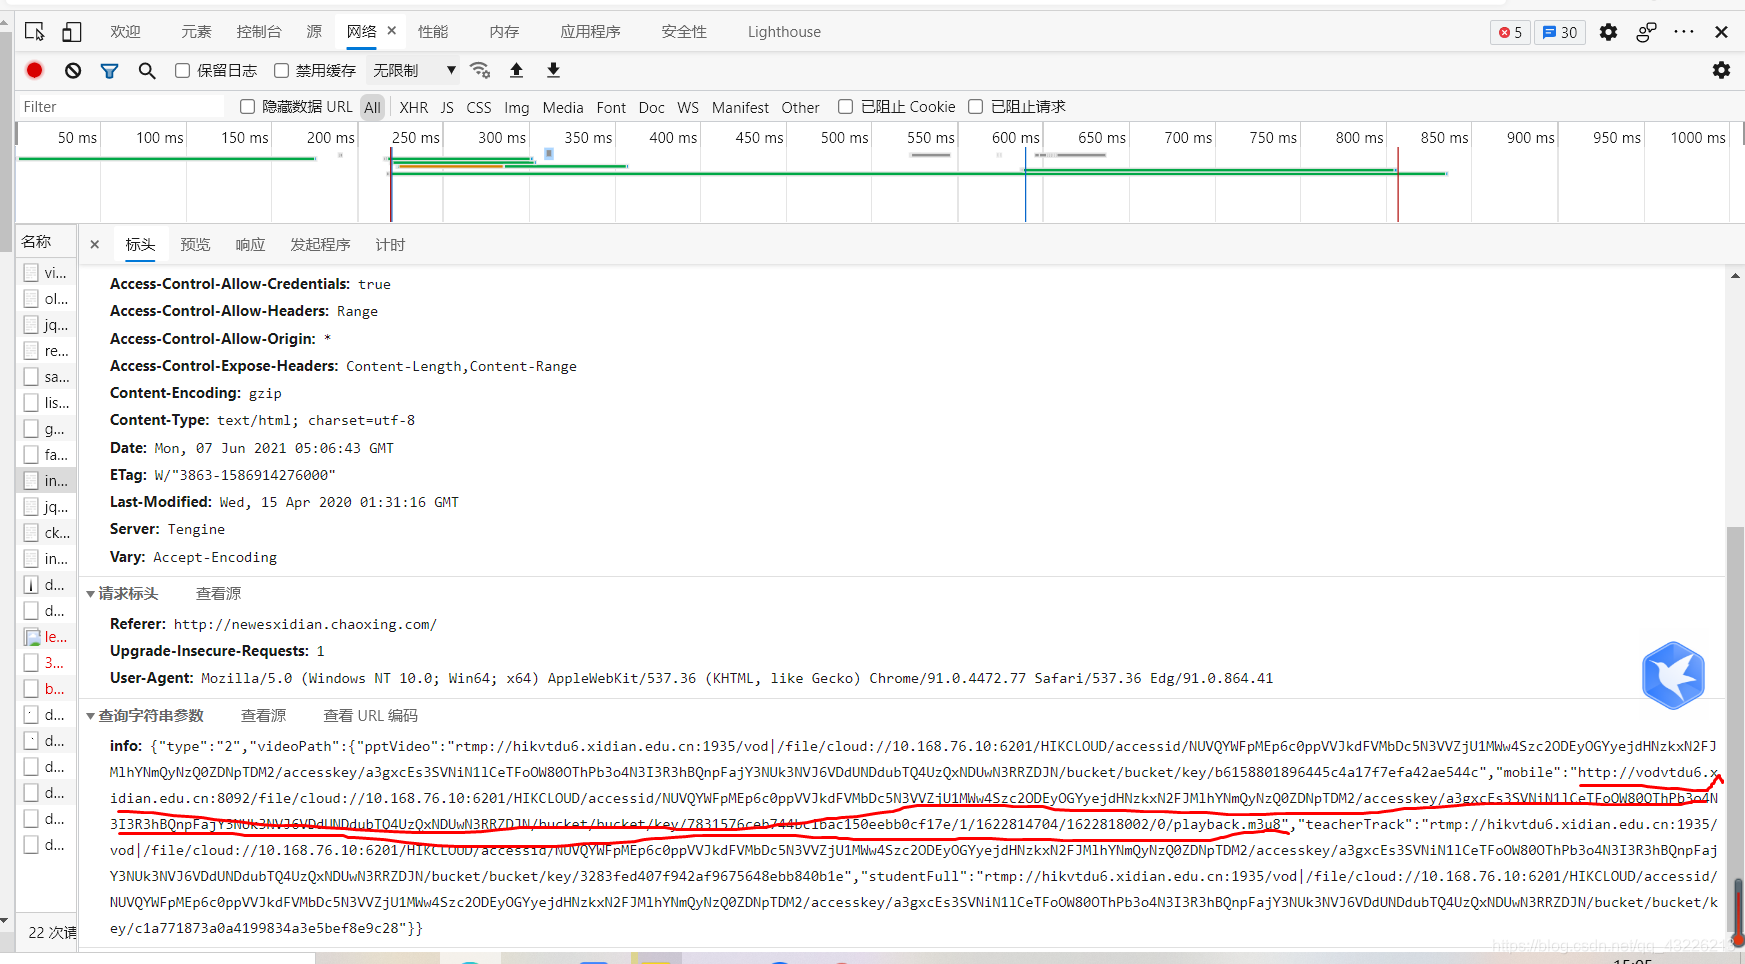Filter requests by Img type
This screenshot has height=964, width=1745.
tap(517, 107)
